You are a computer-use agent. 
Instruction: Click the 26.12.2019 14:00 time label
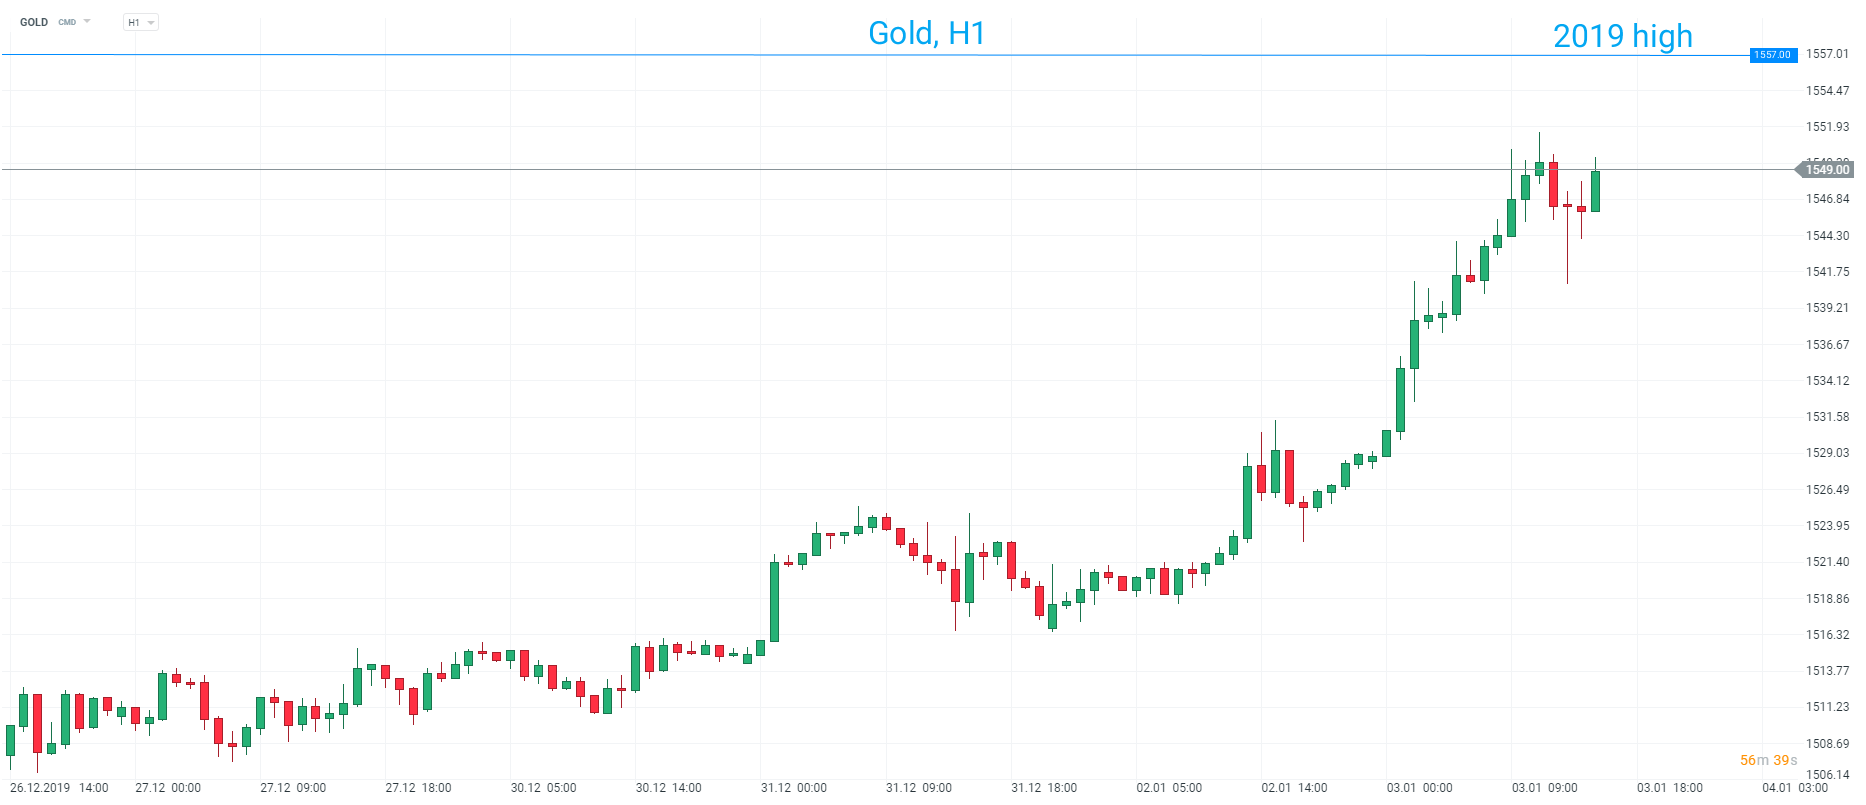(59, 788)
